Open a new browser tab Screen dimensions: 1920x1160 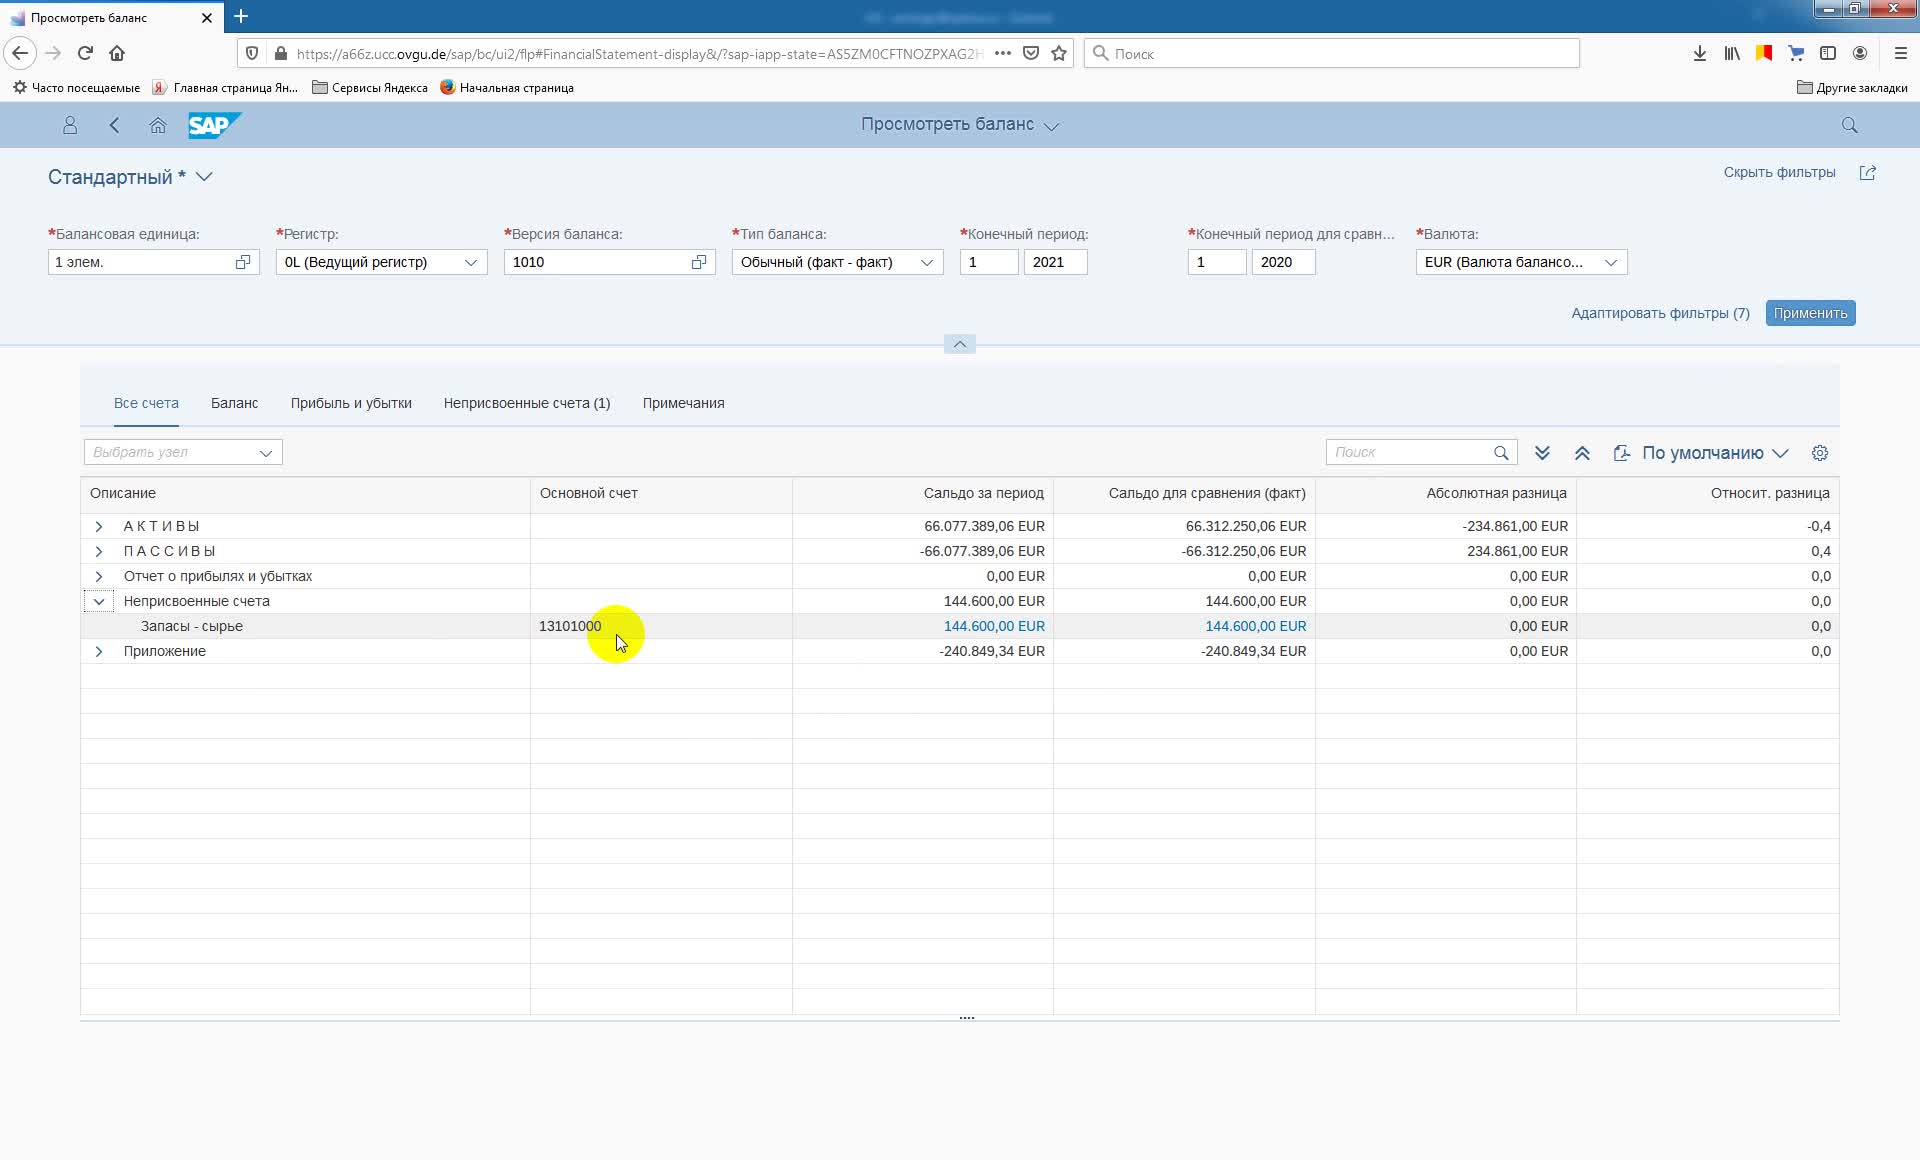pyautogui.click(x=241, y=17)
